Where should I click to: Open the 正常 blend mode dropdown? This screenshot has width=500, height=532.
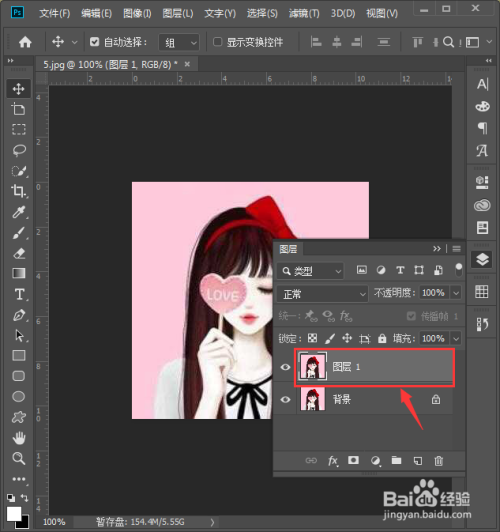click(322, 293)
